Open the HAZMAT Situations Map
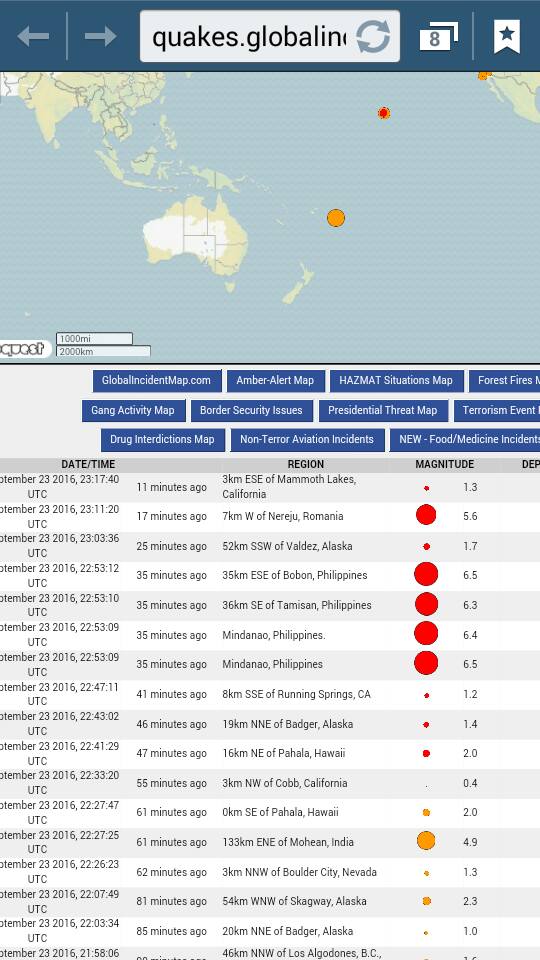540x960 pixels. click(396, 381)
